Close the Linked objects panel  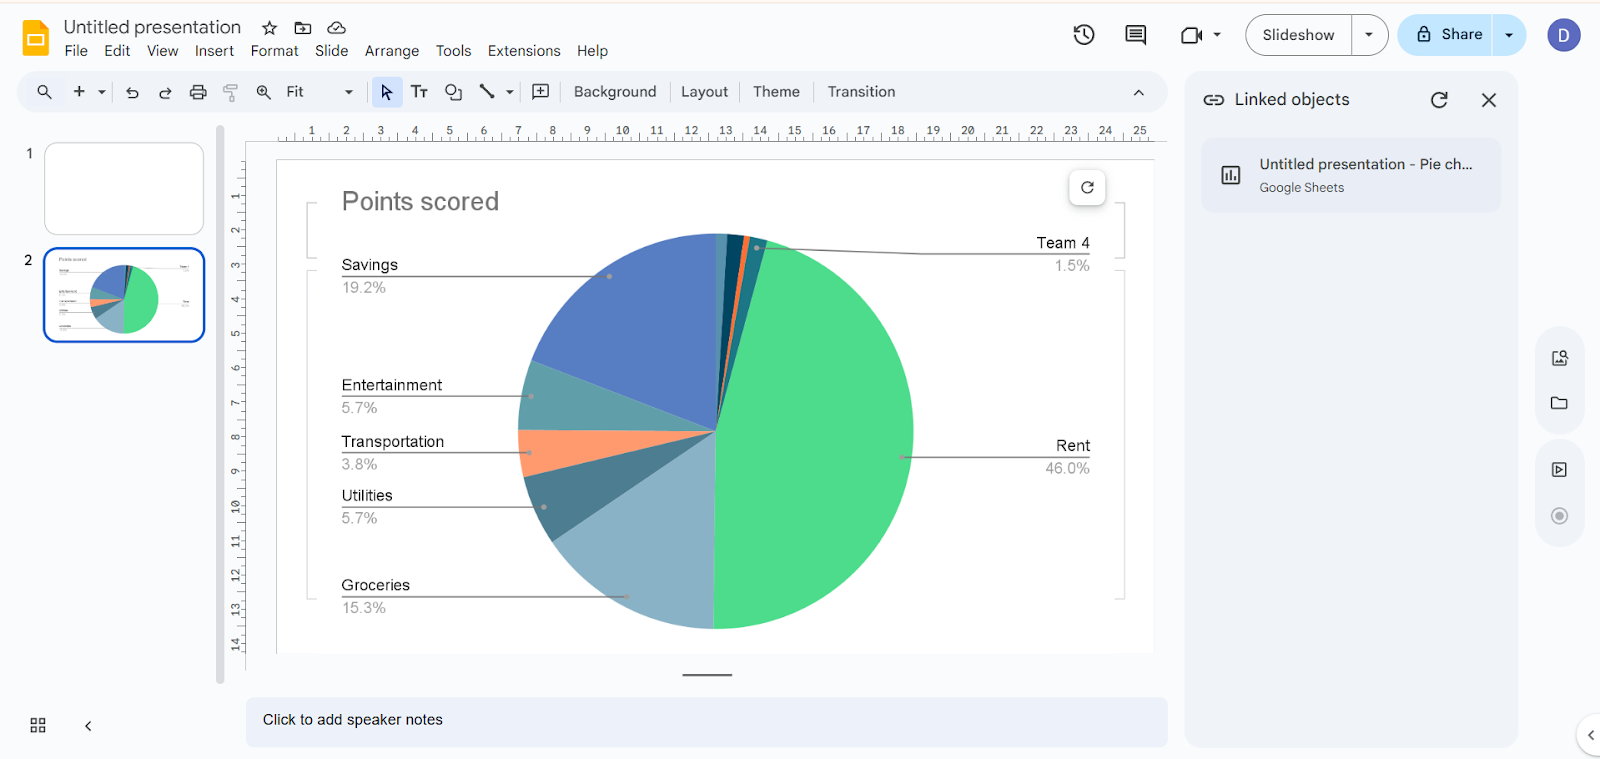1489,100
